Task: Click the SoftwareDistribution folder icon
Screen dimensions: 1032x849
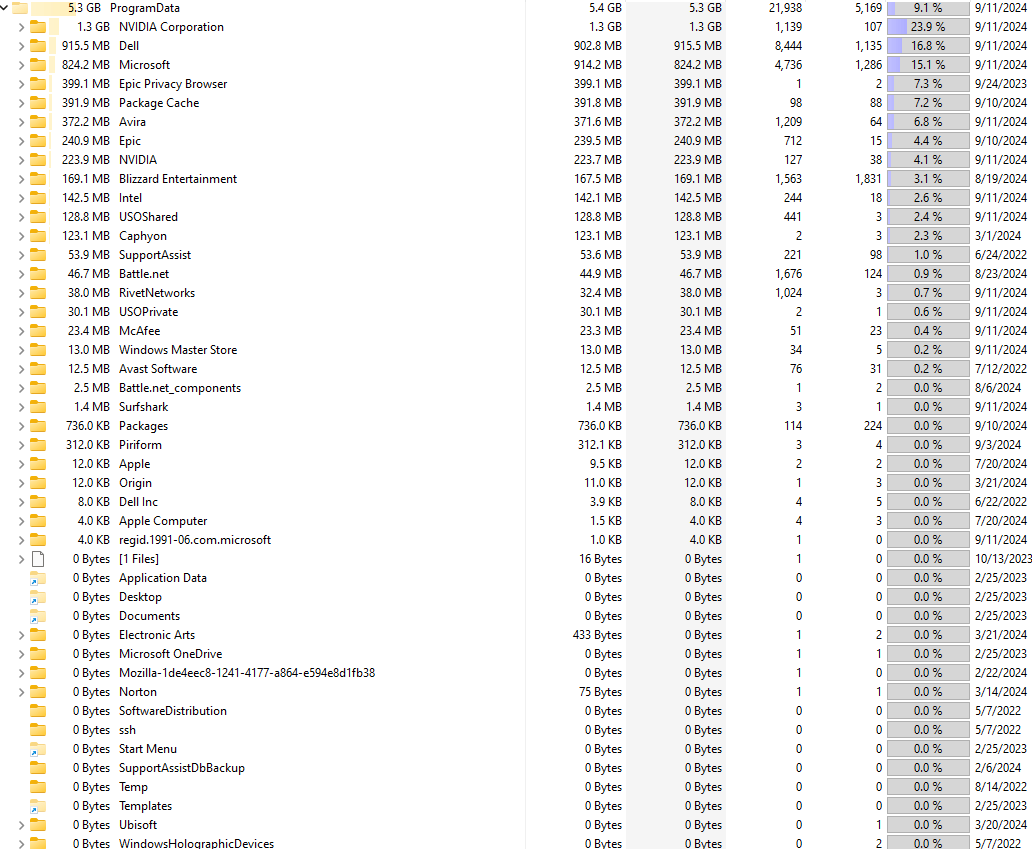Action: [x=38, y=711]
